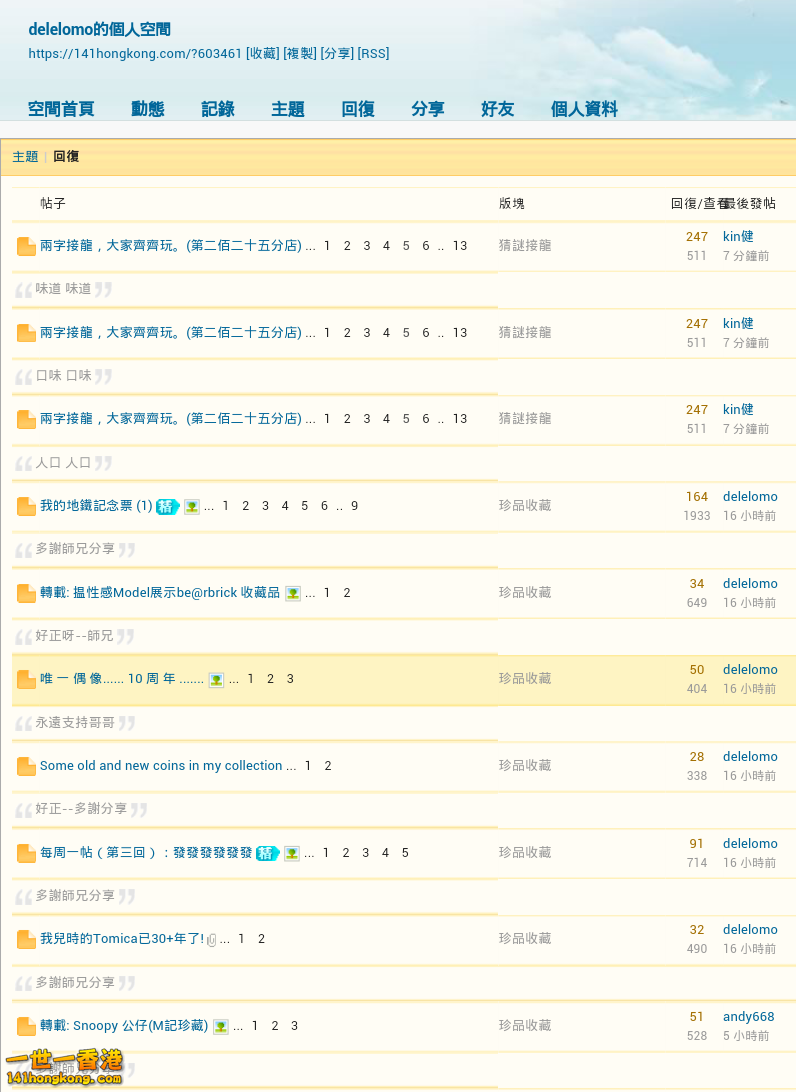Click [分享] share link in header

[x=337, y=54]
